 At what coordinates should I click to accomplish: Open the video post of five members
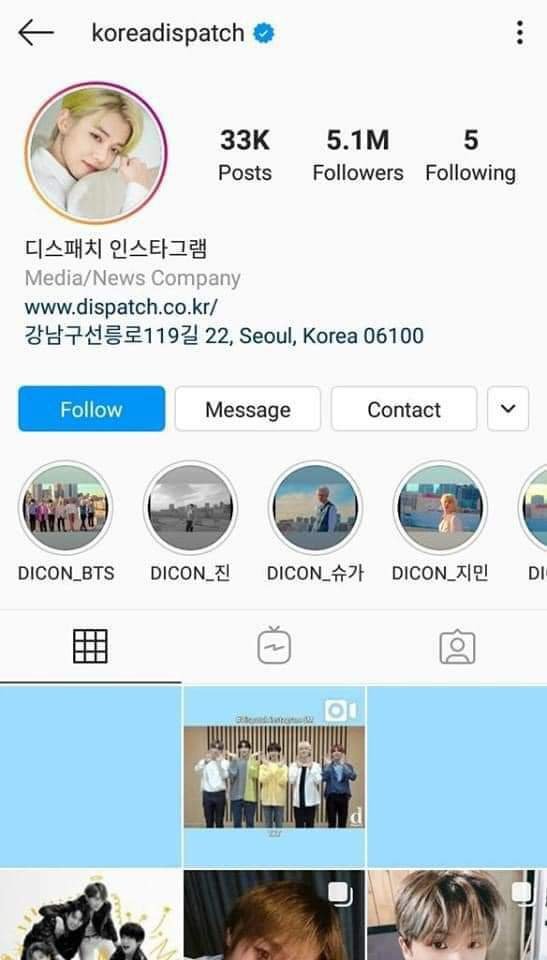[x=274, y=776]
